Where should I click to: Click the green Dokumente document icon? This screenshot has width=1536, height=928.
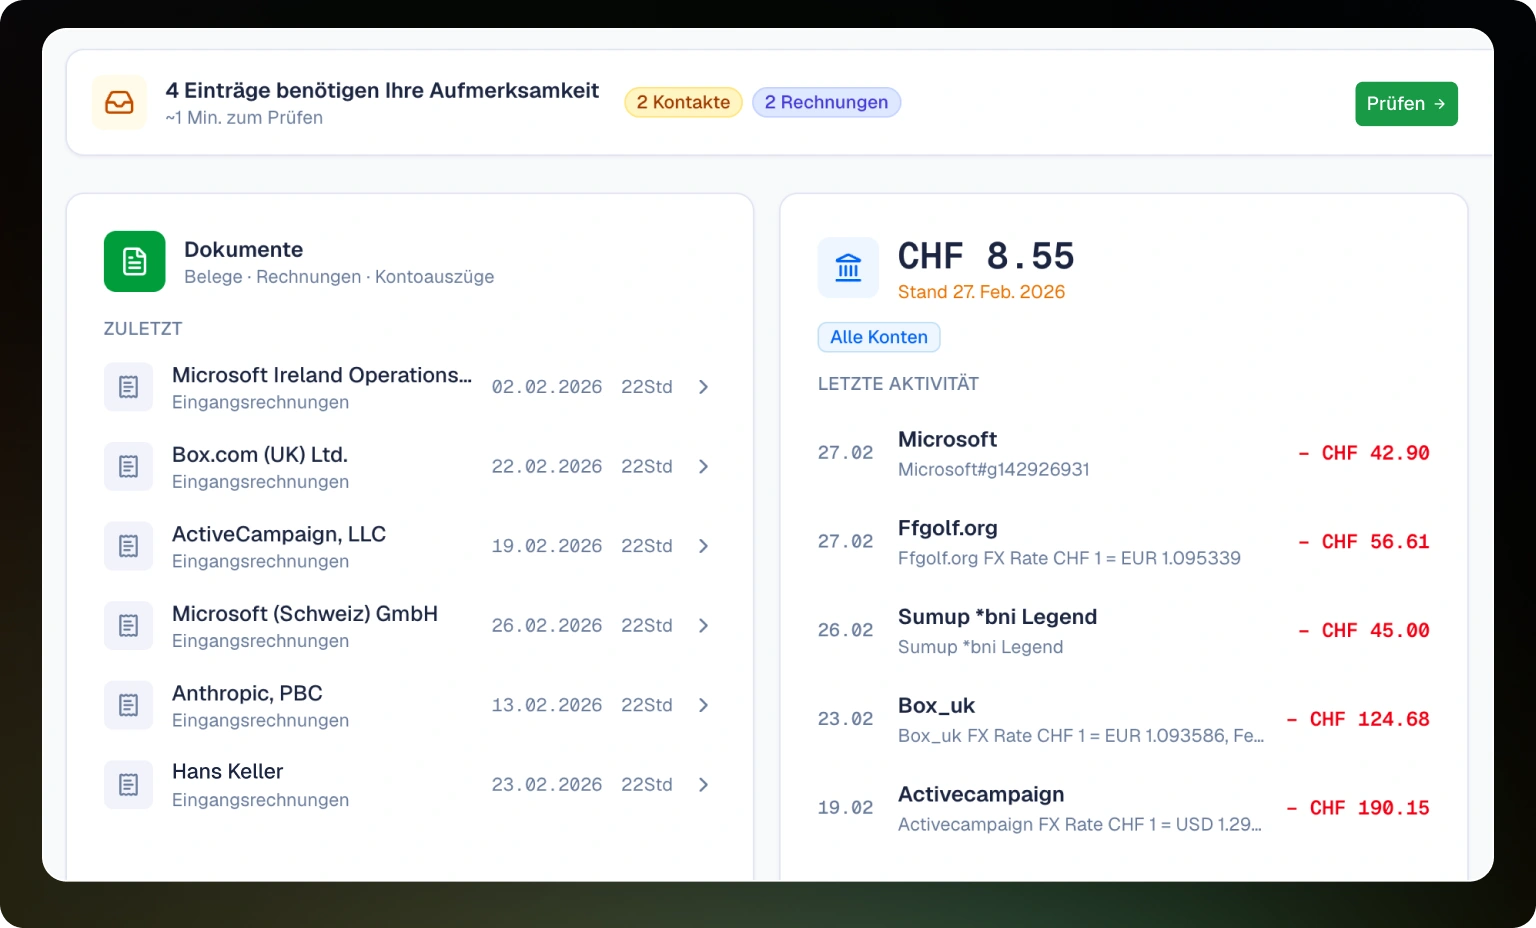[x=134, y=261]
